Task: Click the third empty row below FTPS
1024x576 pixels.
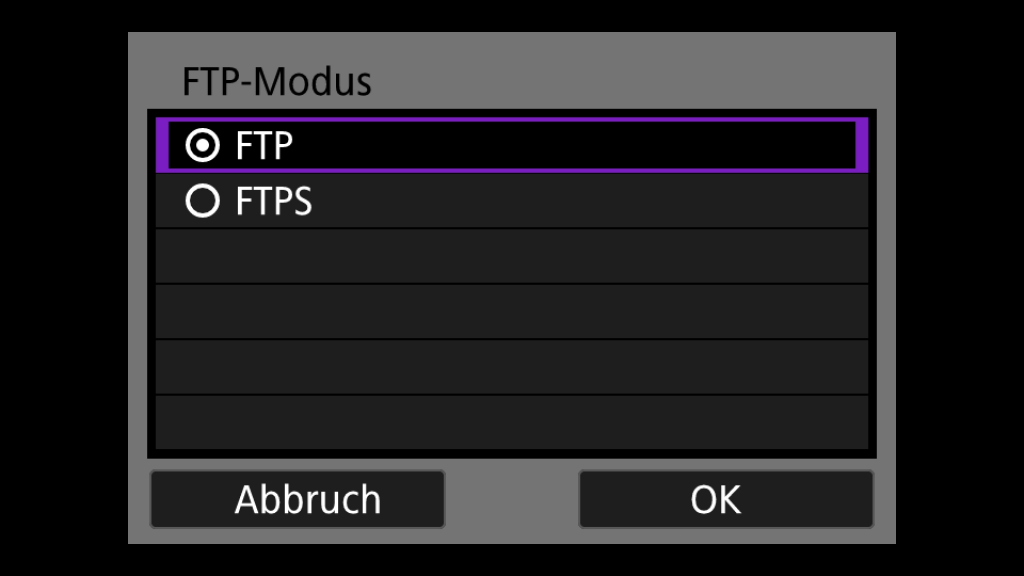Action: (511, 367)
